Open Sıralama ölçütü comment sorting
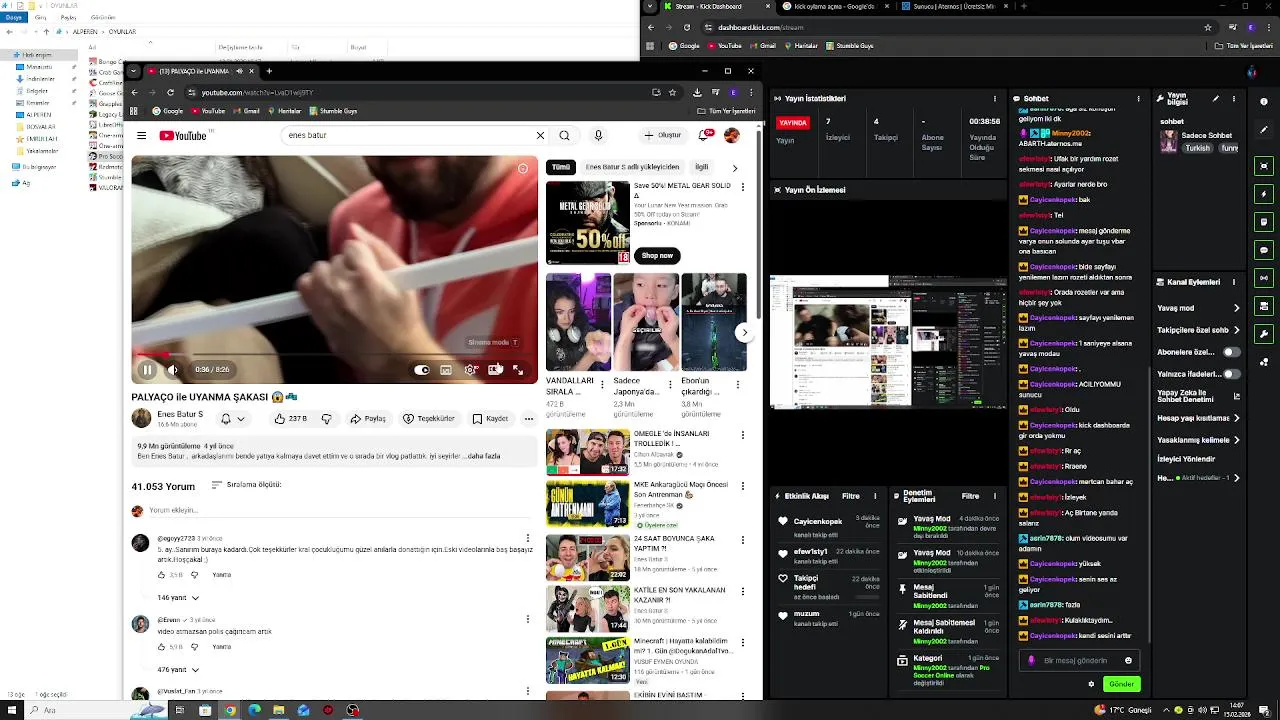This screenshot has height=720, width=1280. [x=246, y=485]
